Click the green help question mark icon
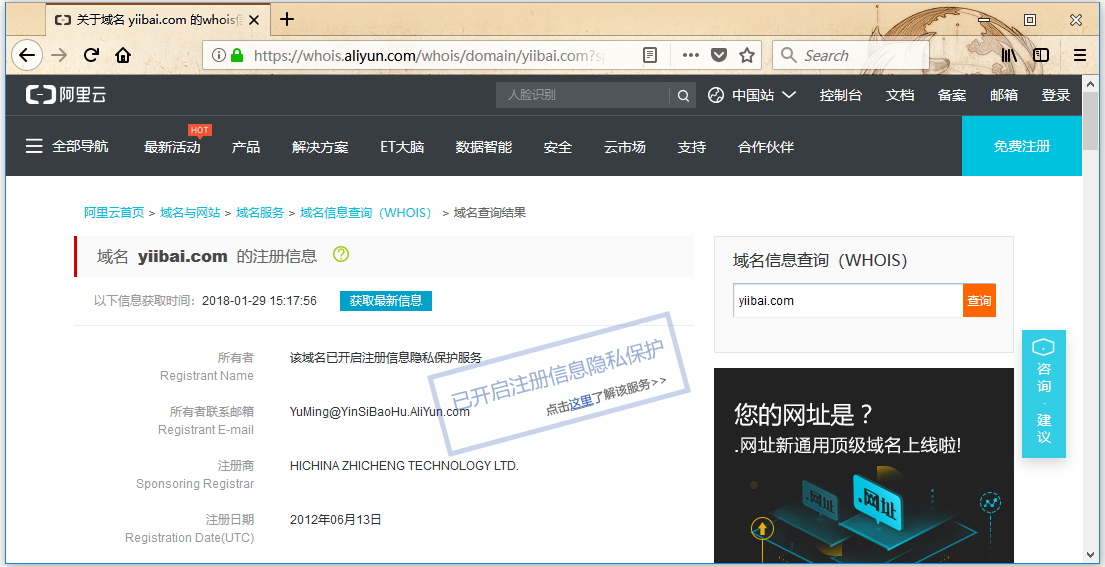The width and height of the screenshot is (1105, 567). (341, 255)
